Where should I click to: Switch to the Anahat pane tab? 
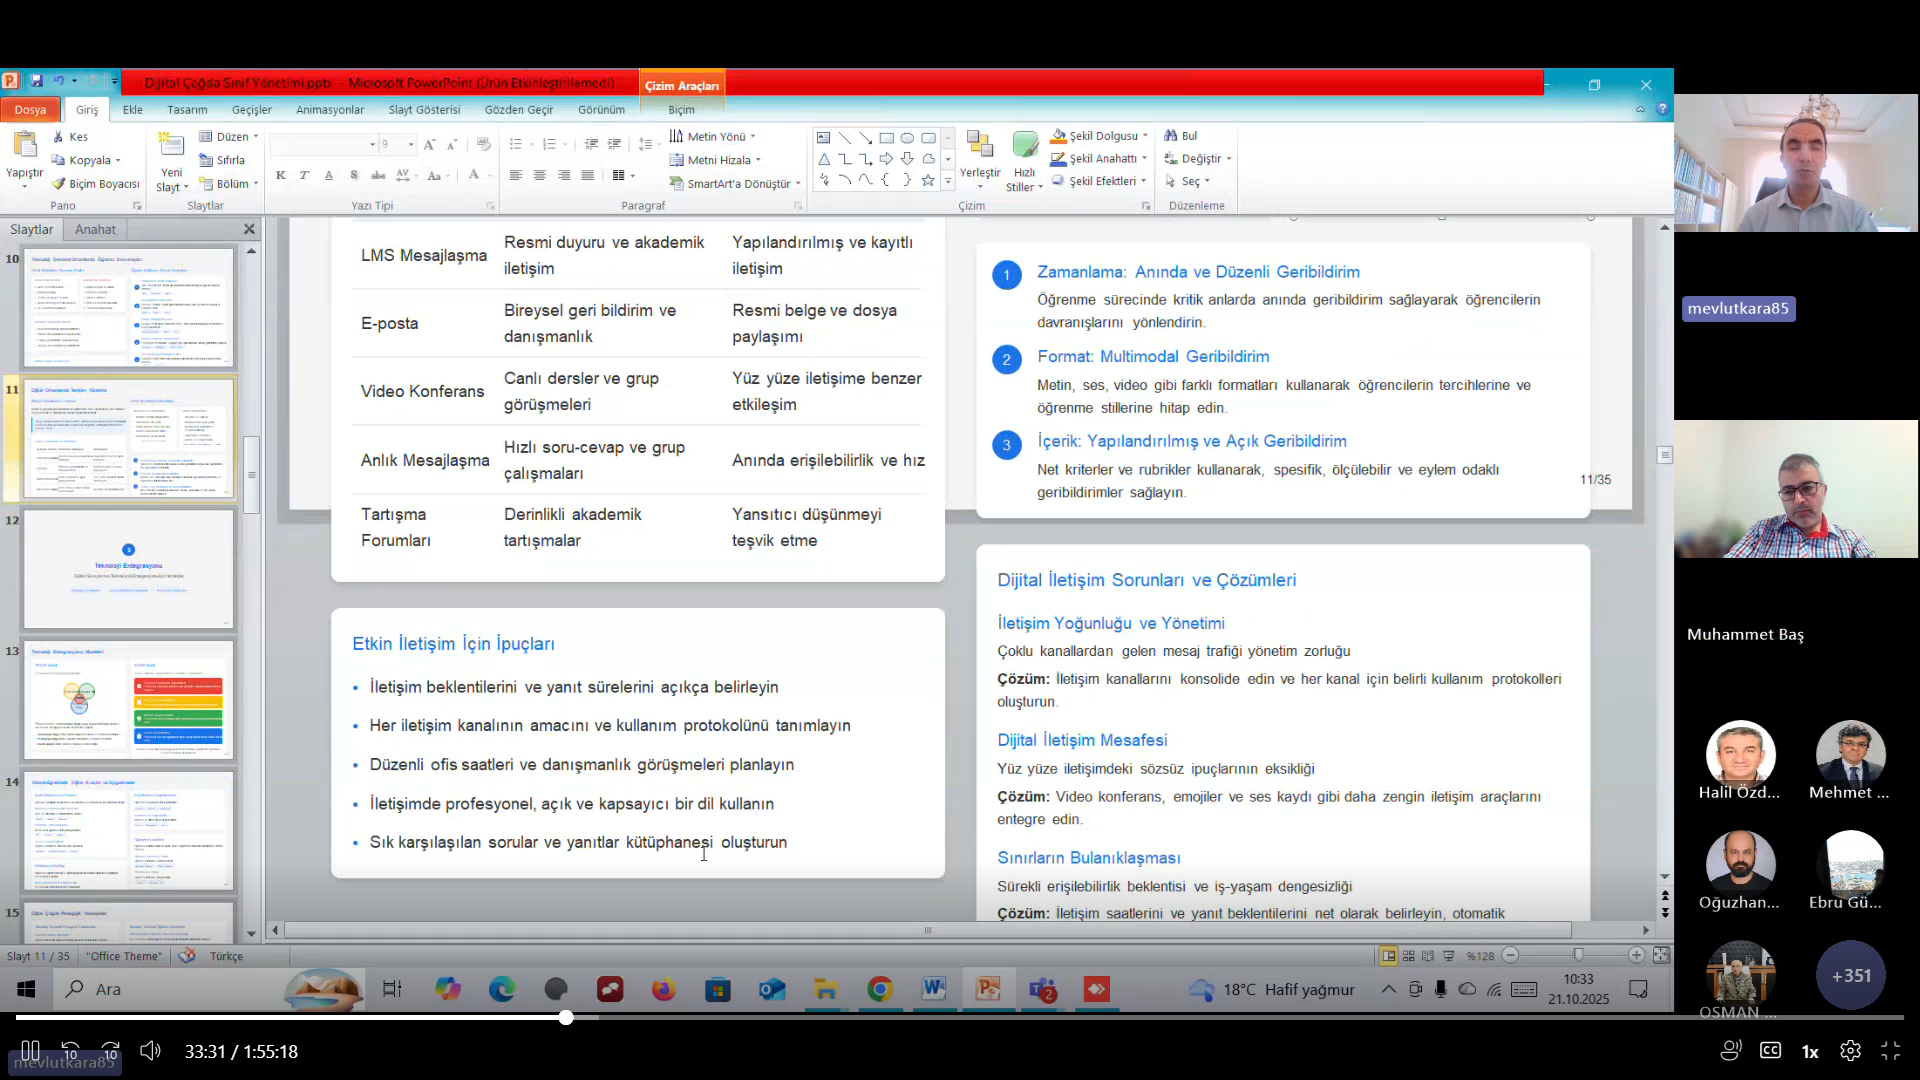click(95, 229)
